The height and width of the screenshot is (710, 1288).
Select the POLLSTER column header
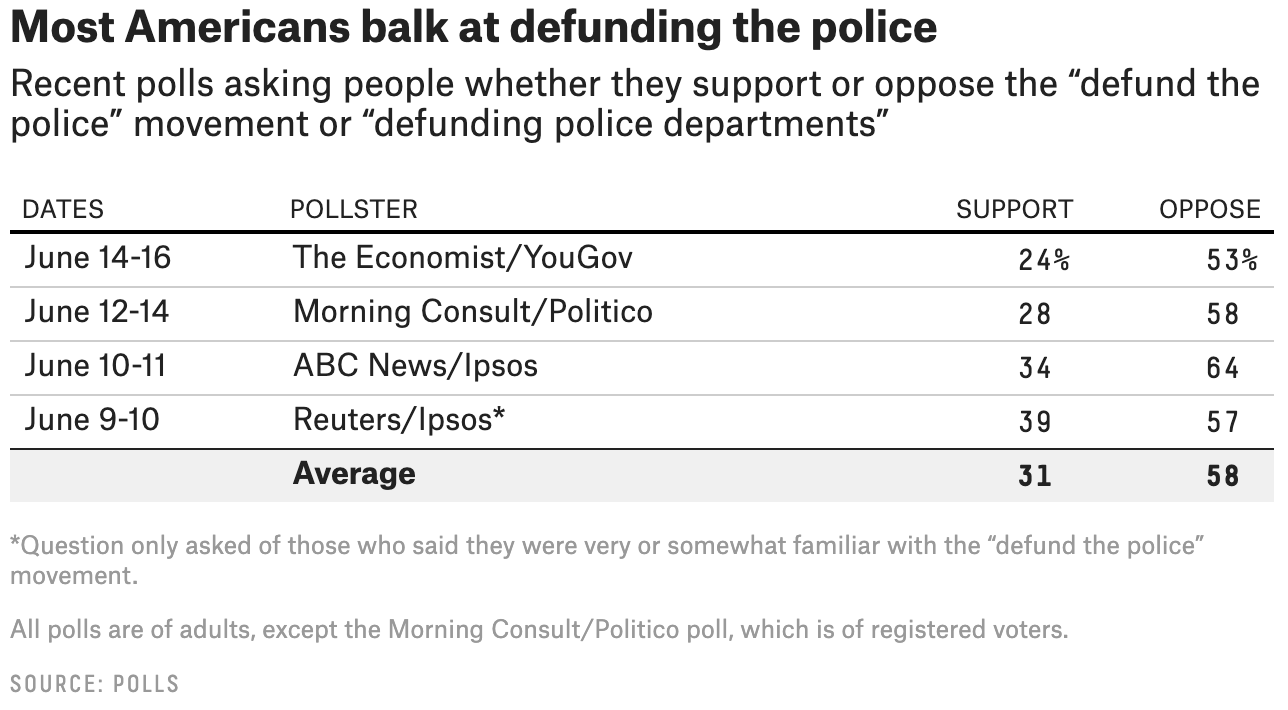pos(354,209)
